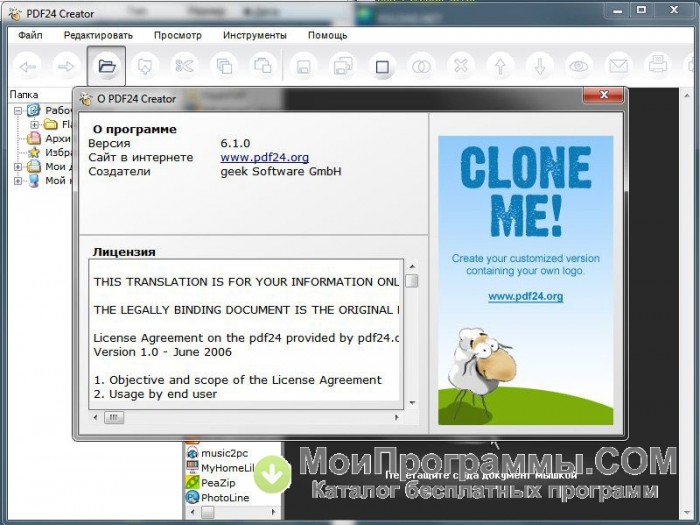The width and height of the screenshot is (700, 525).
Task: Click the merge documents circles icon
Action: click(x=421, y=67)
